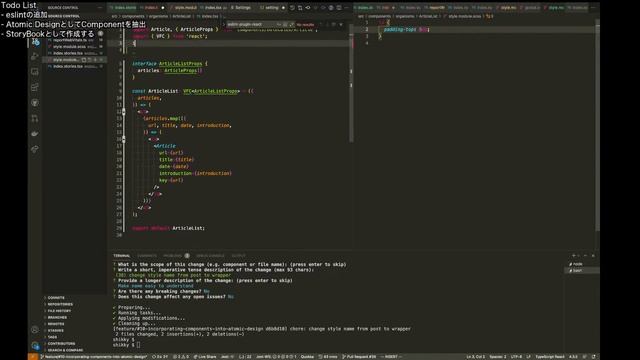Switch to the DEBUG CONSOLE panel tab
Screen dimensions: 640x360
coord(210,256)
